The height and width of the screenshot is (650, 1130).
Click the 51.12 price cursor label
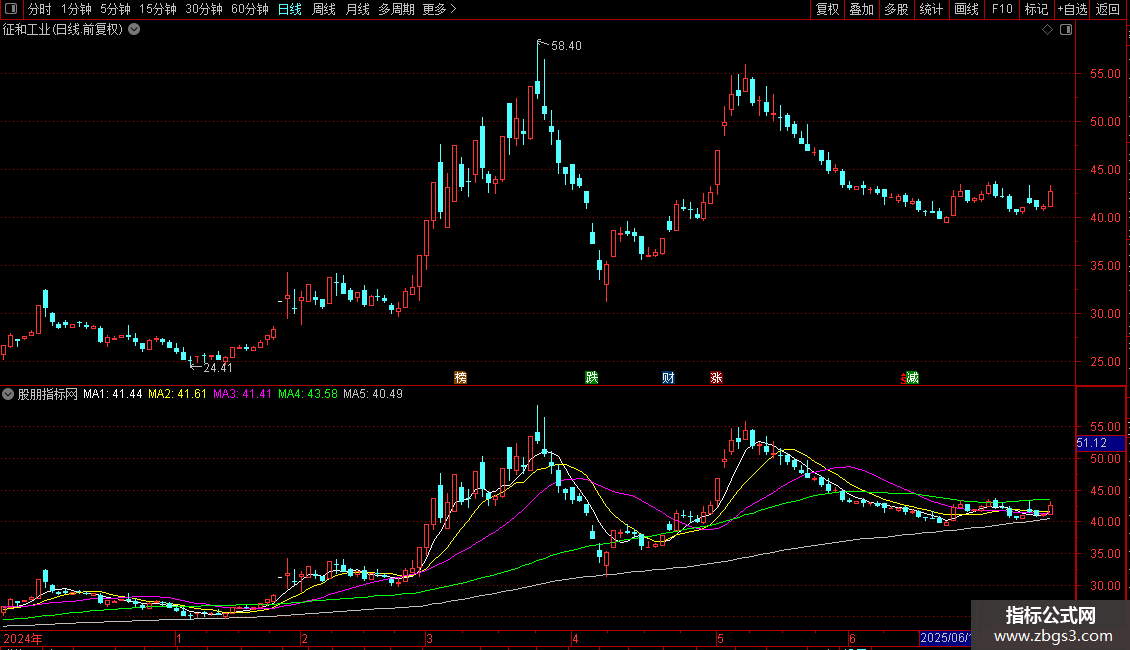coord(1100,443)
